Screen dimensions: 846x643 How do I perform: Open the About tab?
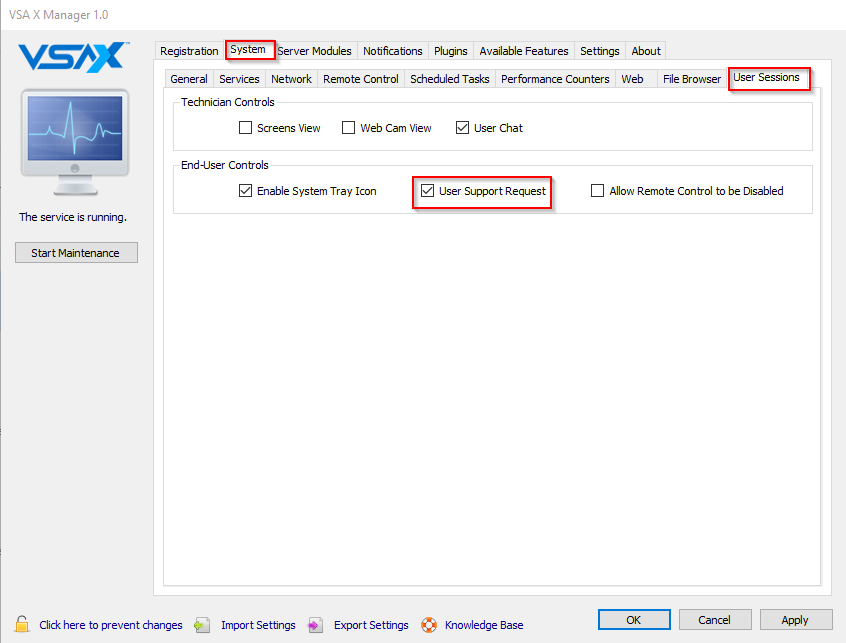(646, 51)
